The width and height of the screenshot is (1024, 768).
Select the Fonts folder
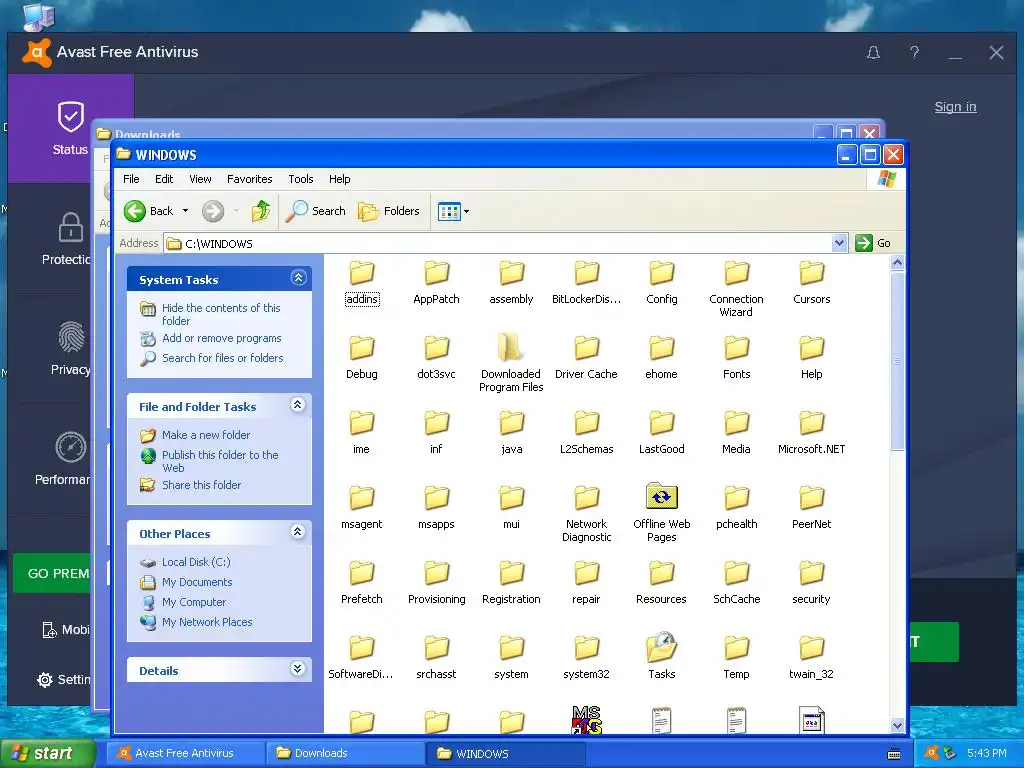click(737, 357)
